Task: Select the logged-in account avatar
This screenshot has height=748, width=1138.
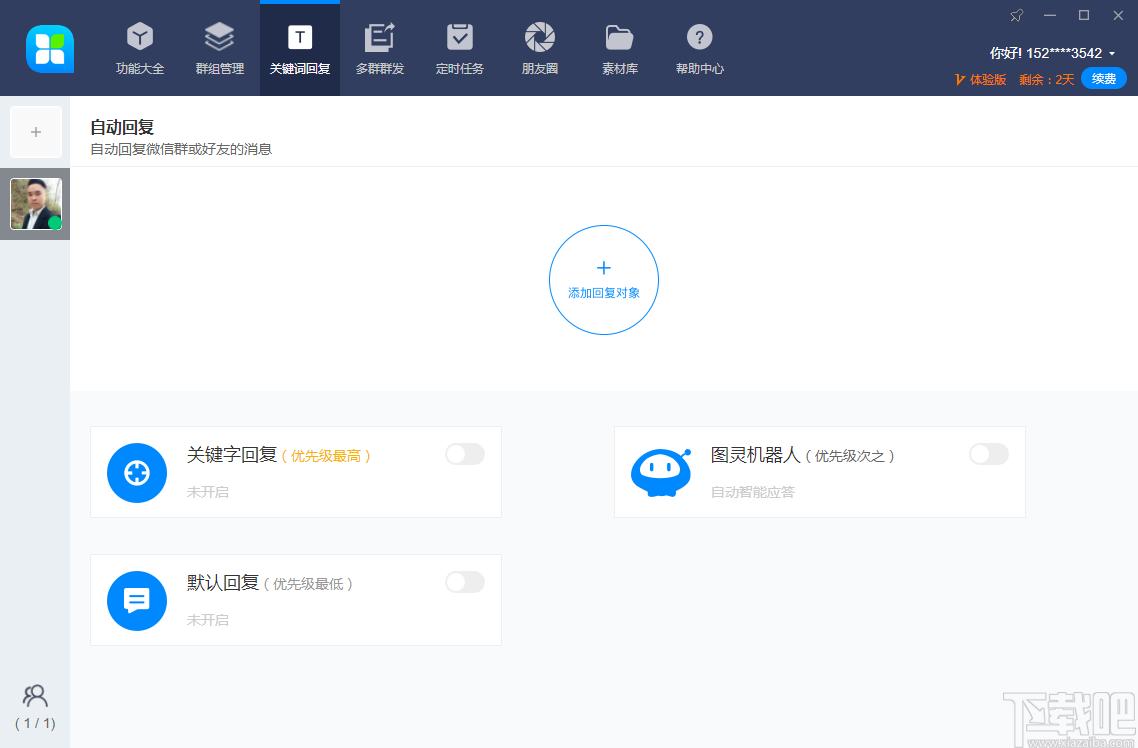Action: click(x=36, y=204)
